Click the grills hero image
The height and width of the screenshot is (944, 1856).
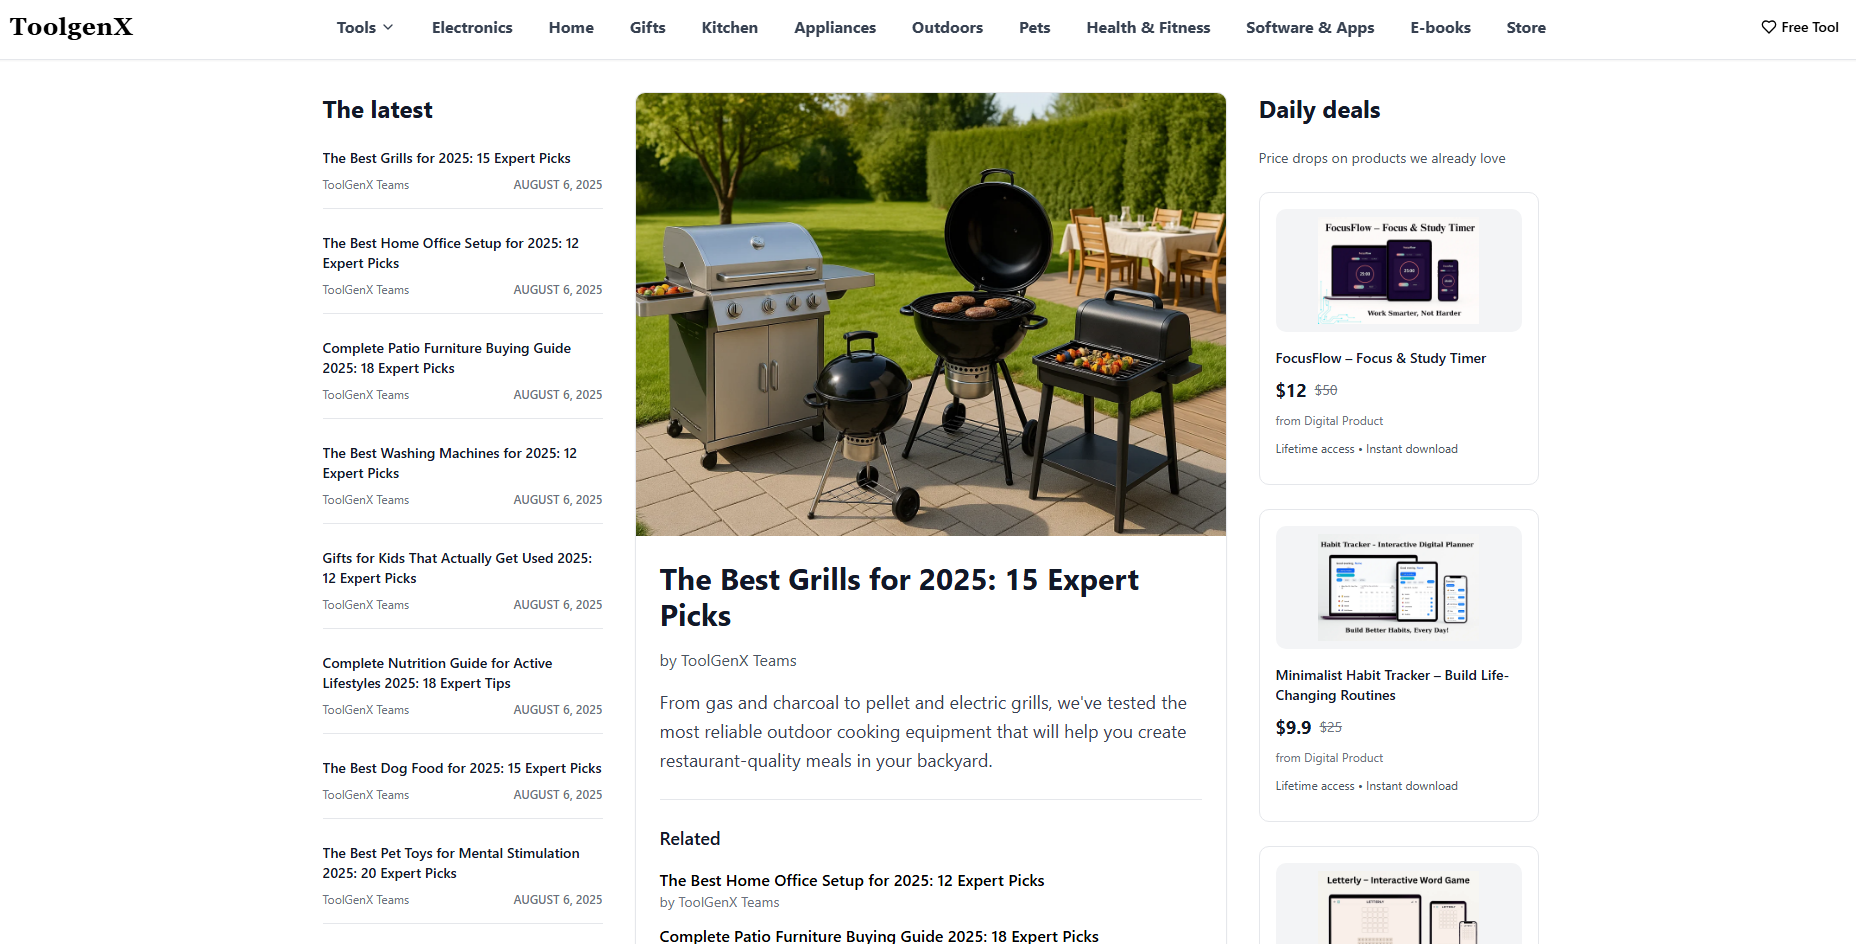tap(930, 314)
